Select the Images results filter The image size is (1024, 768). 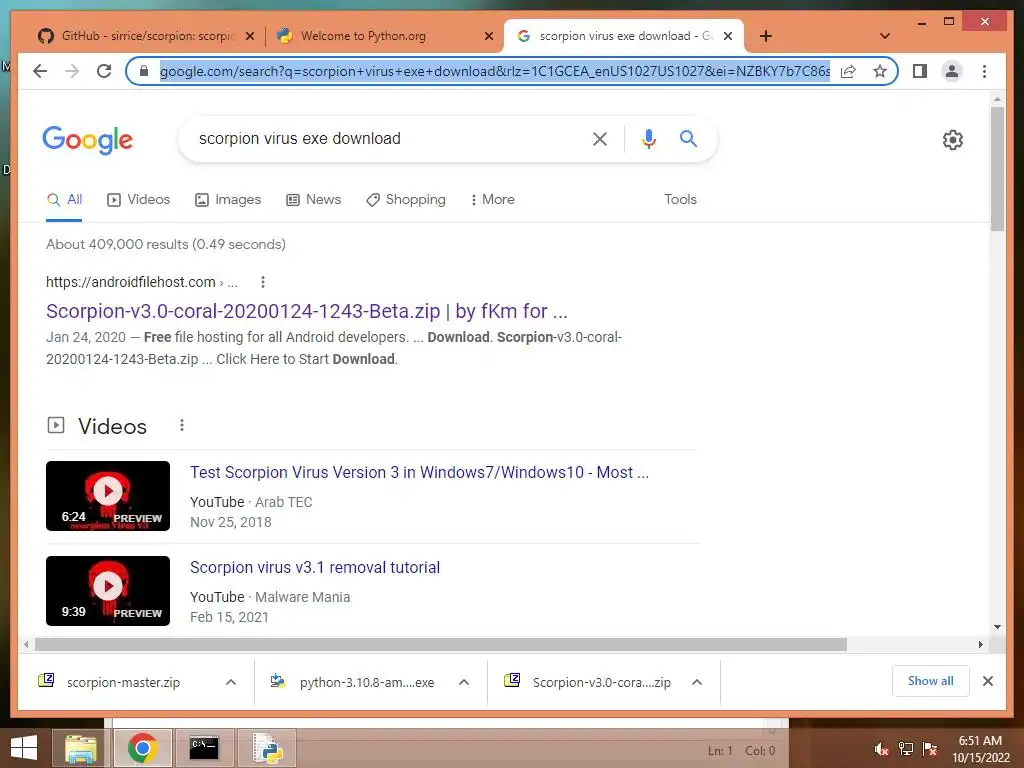228,200
